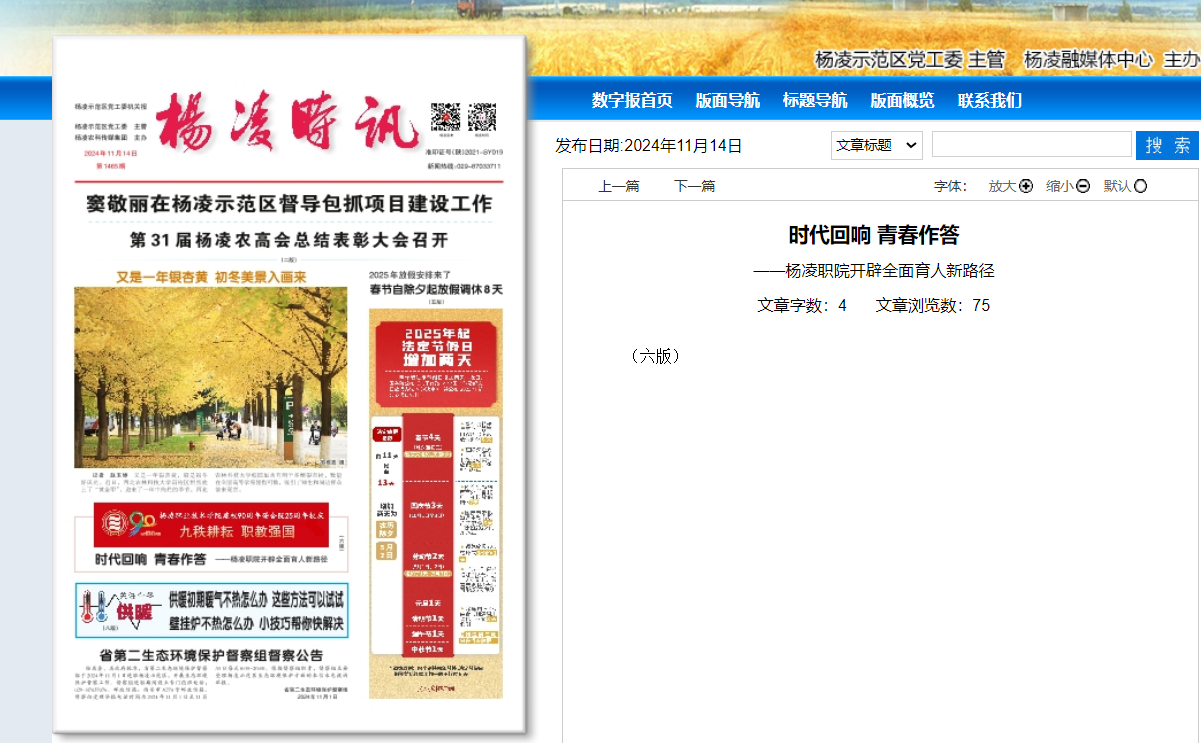This screenshot has height=743, width=1201.
Task: Go to previous article 上一篇
Action: [618, 186]
